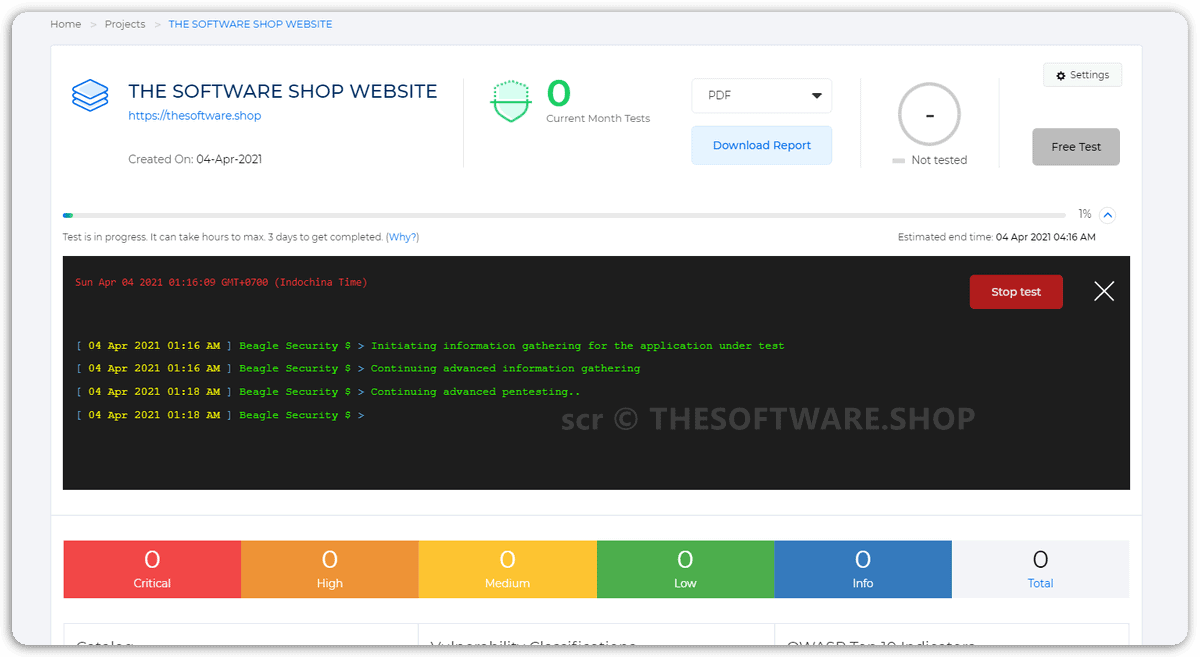Click the 1% progress percentage

click(1085, 214)
